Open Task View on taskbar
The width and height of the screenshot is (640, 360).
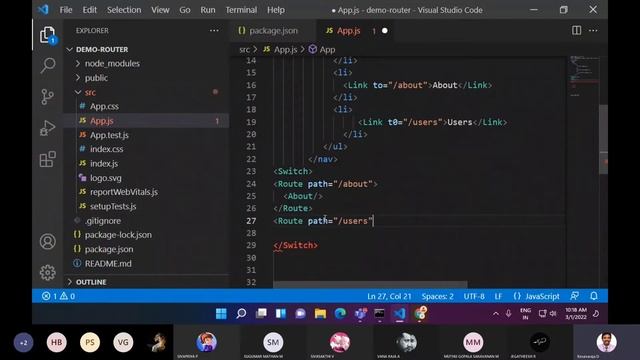pyautogui.click(x=261, y=313)
